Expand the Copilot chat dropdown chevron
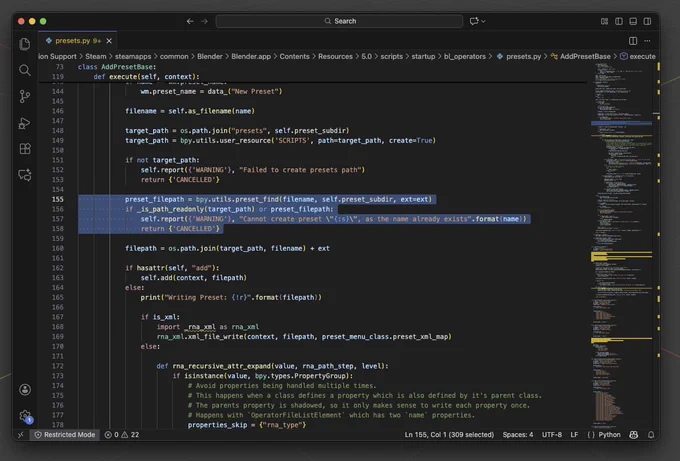The height and width of the screenshot is (461, 680). tap(483, 21)
